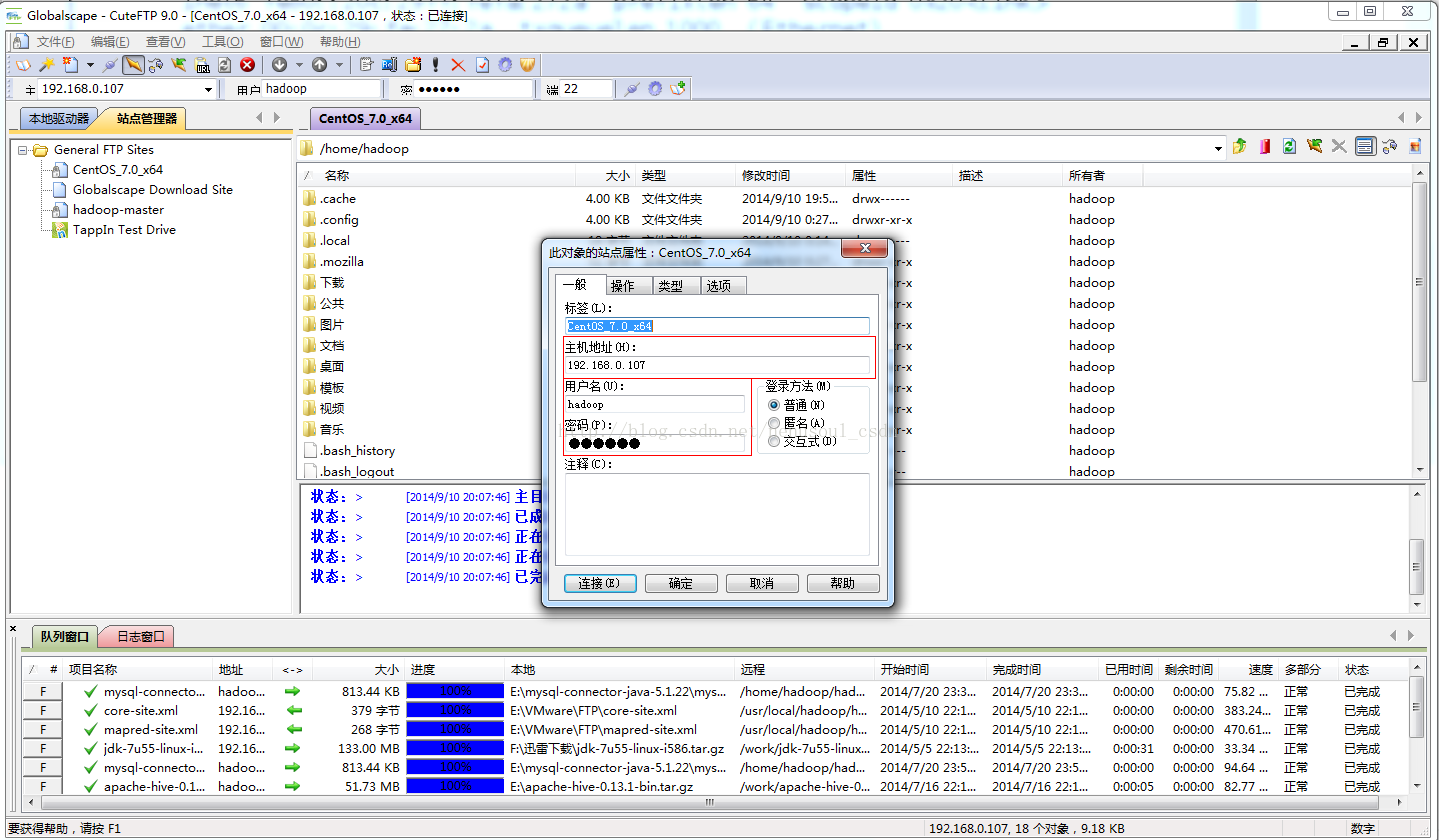Click the red bookmark icon in remote pane toolbar

[x=1265, y=147]
